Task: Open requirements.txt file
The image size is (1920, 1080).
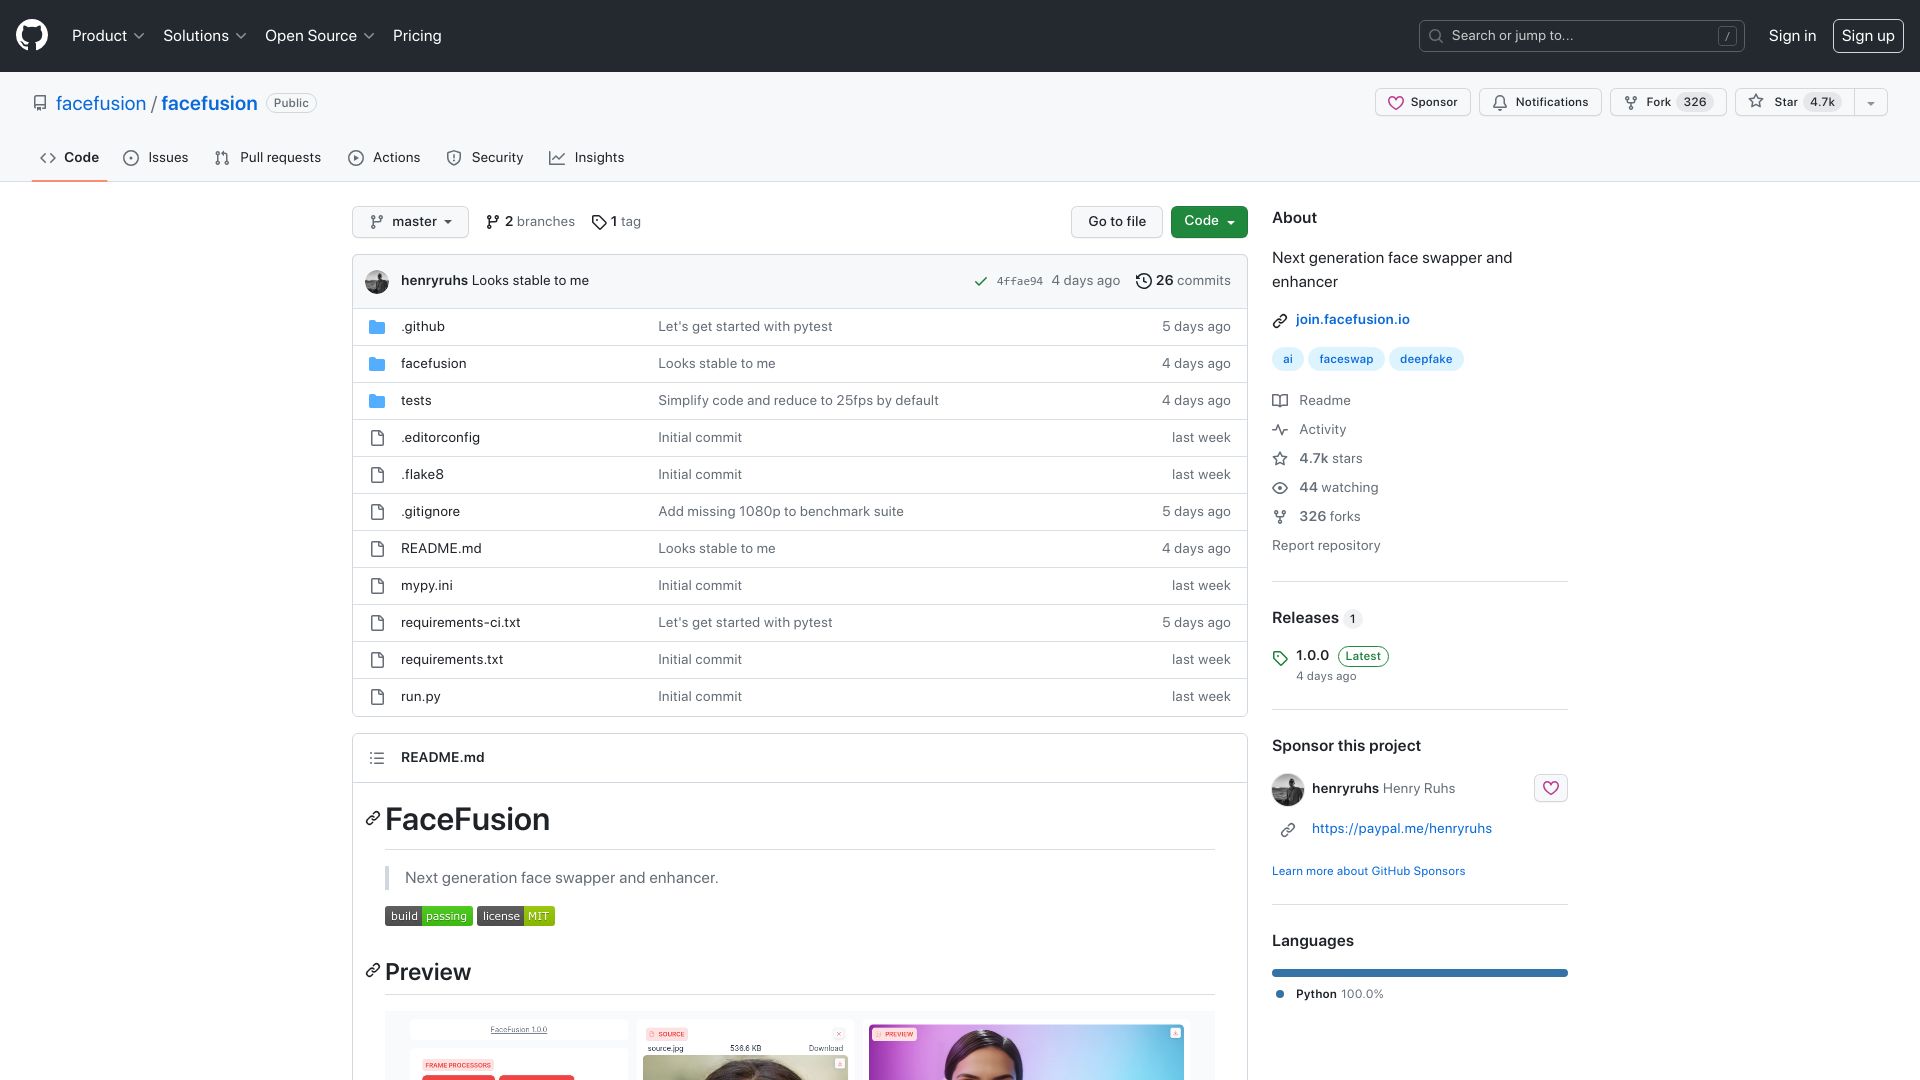Action: (452, 660)
